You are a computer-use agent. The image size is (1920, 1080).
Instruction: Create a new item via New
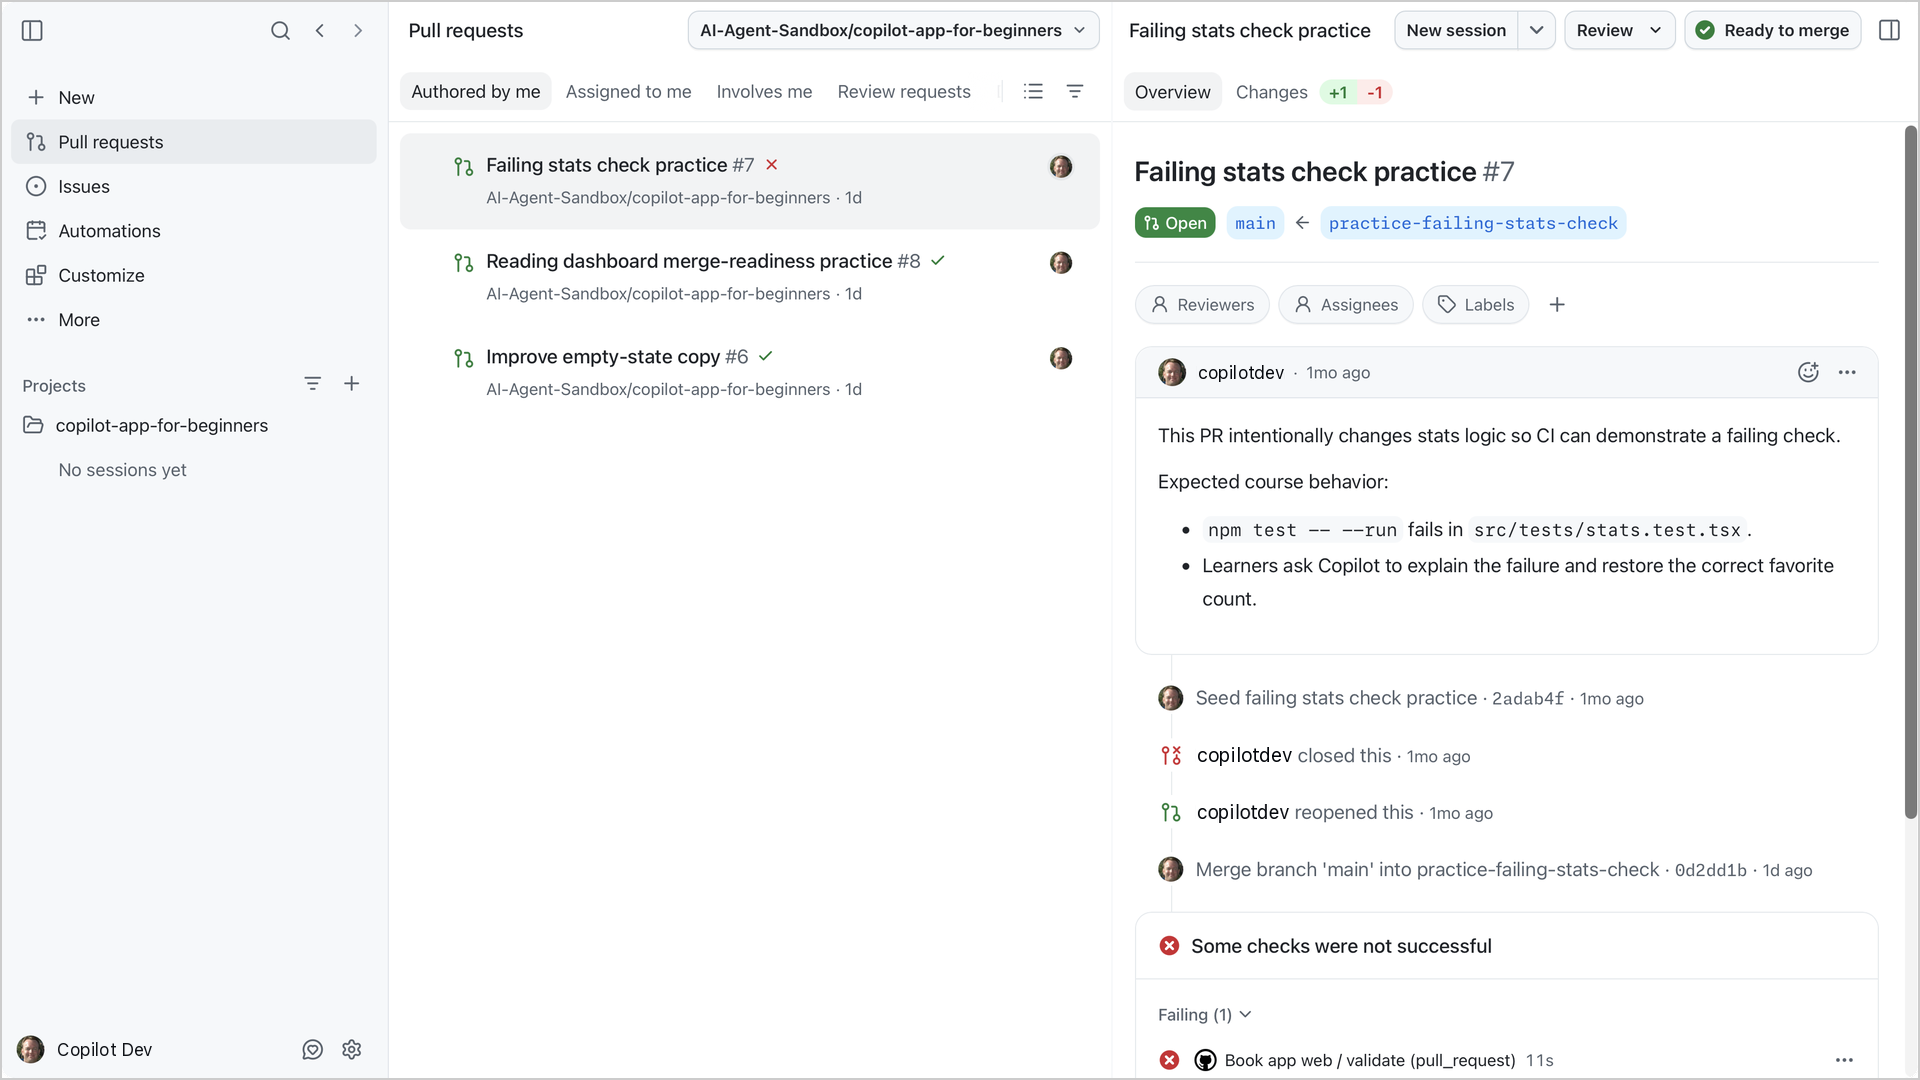(x=194, y=97)
